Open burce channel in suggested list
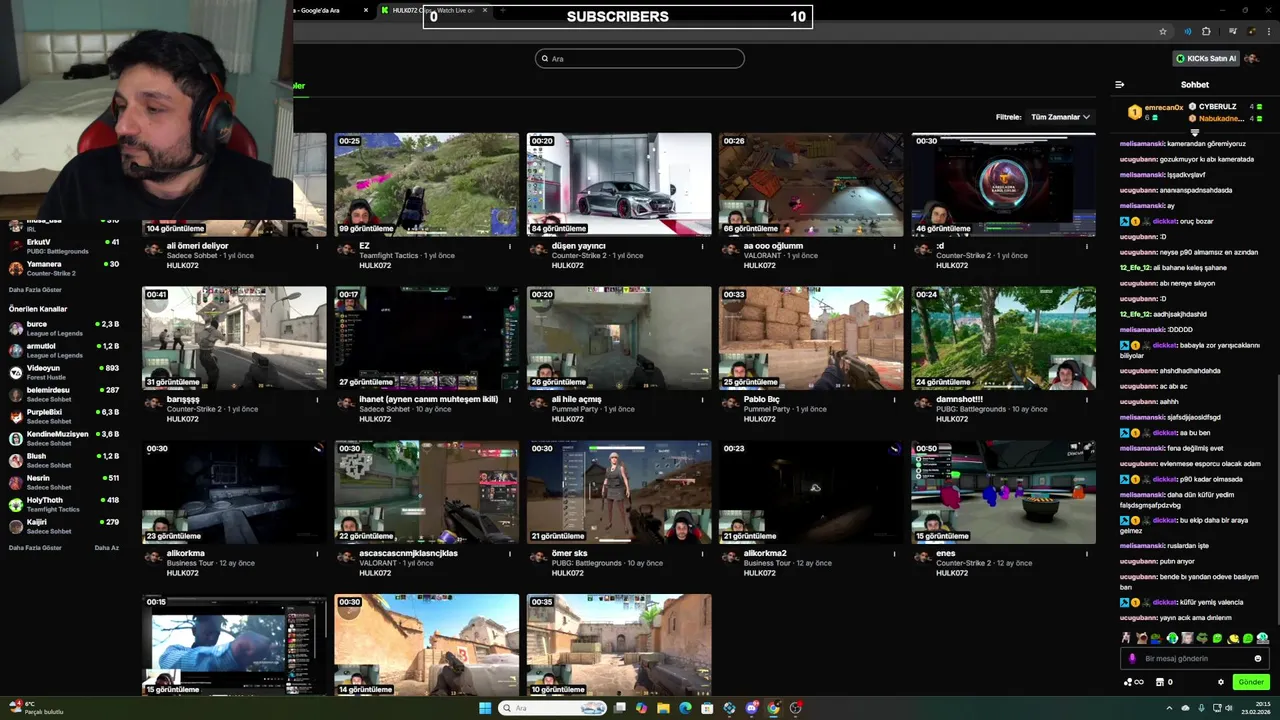Viewport: 1280px width, 720px height. (x=64, y=328)
